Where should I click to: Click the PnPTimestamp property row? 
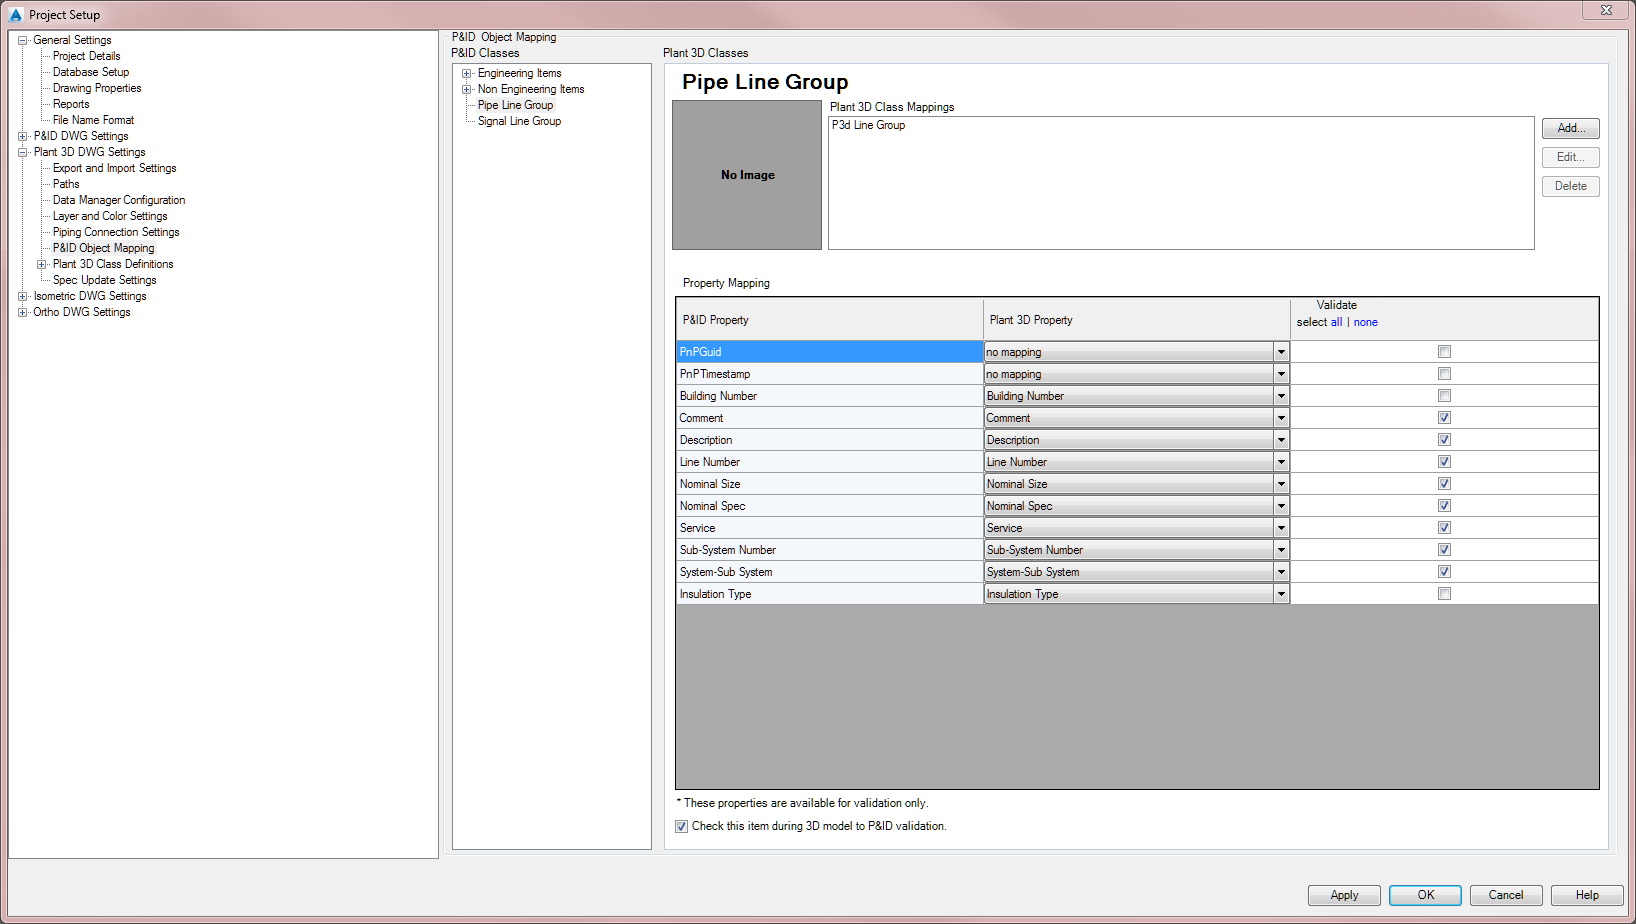point(828,373)
